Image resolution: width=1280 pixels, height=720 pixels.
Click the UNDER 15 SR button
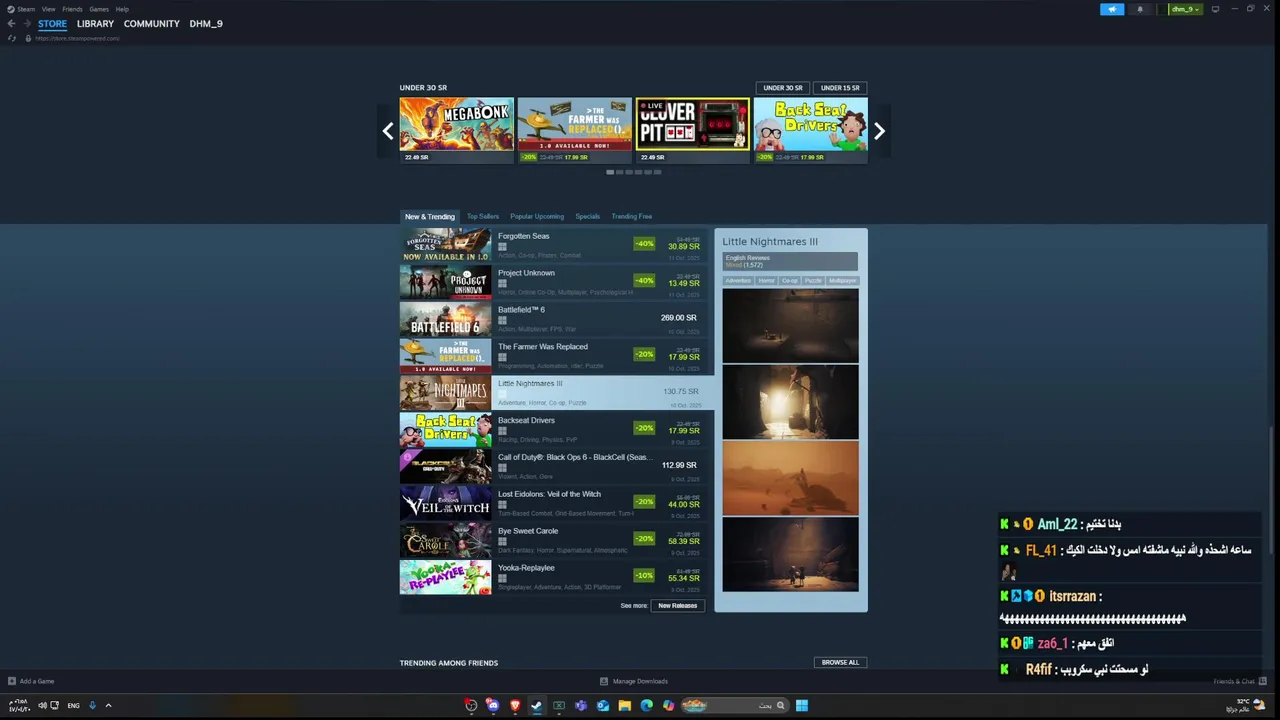click(x=840, y=88)
